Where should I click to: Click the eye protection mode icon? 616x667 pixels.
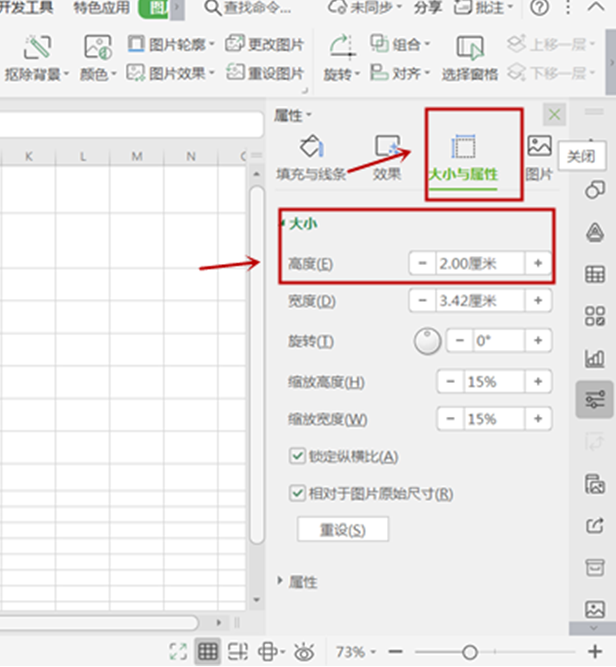(304, 651)
